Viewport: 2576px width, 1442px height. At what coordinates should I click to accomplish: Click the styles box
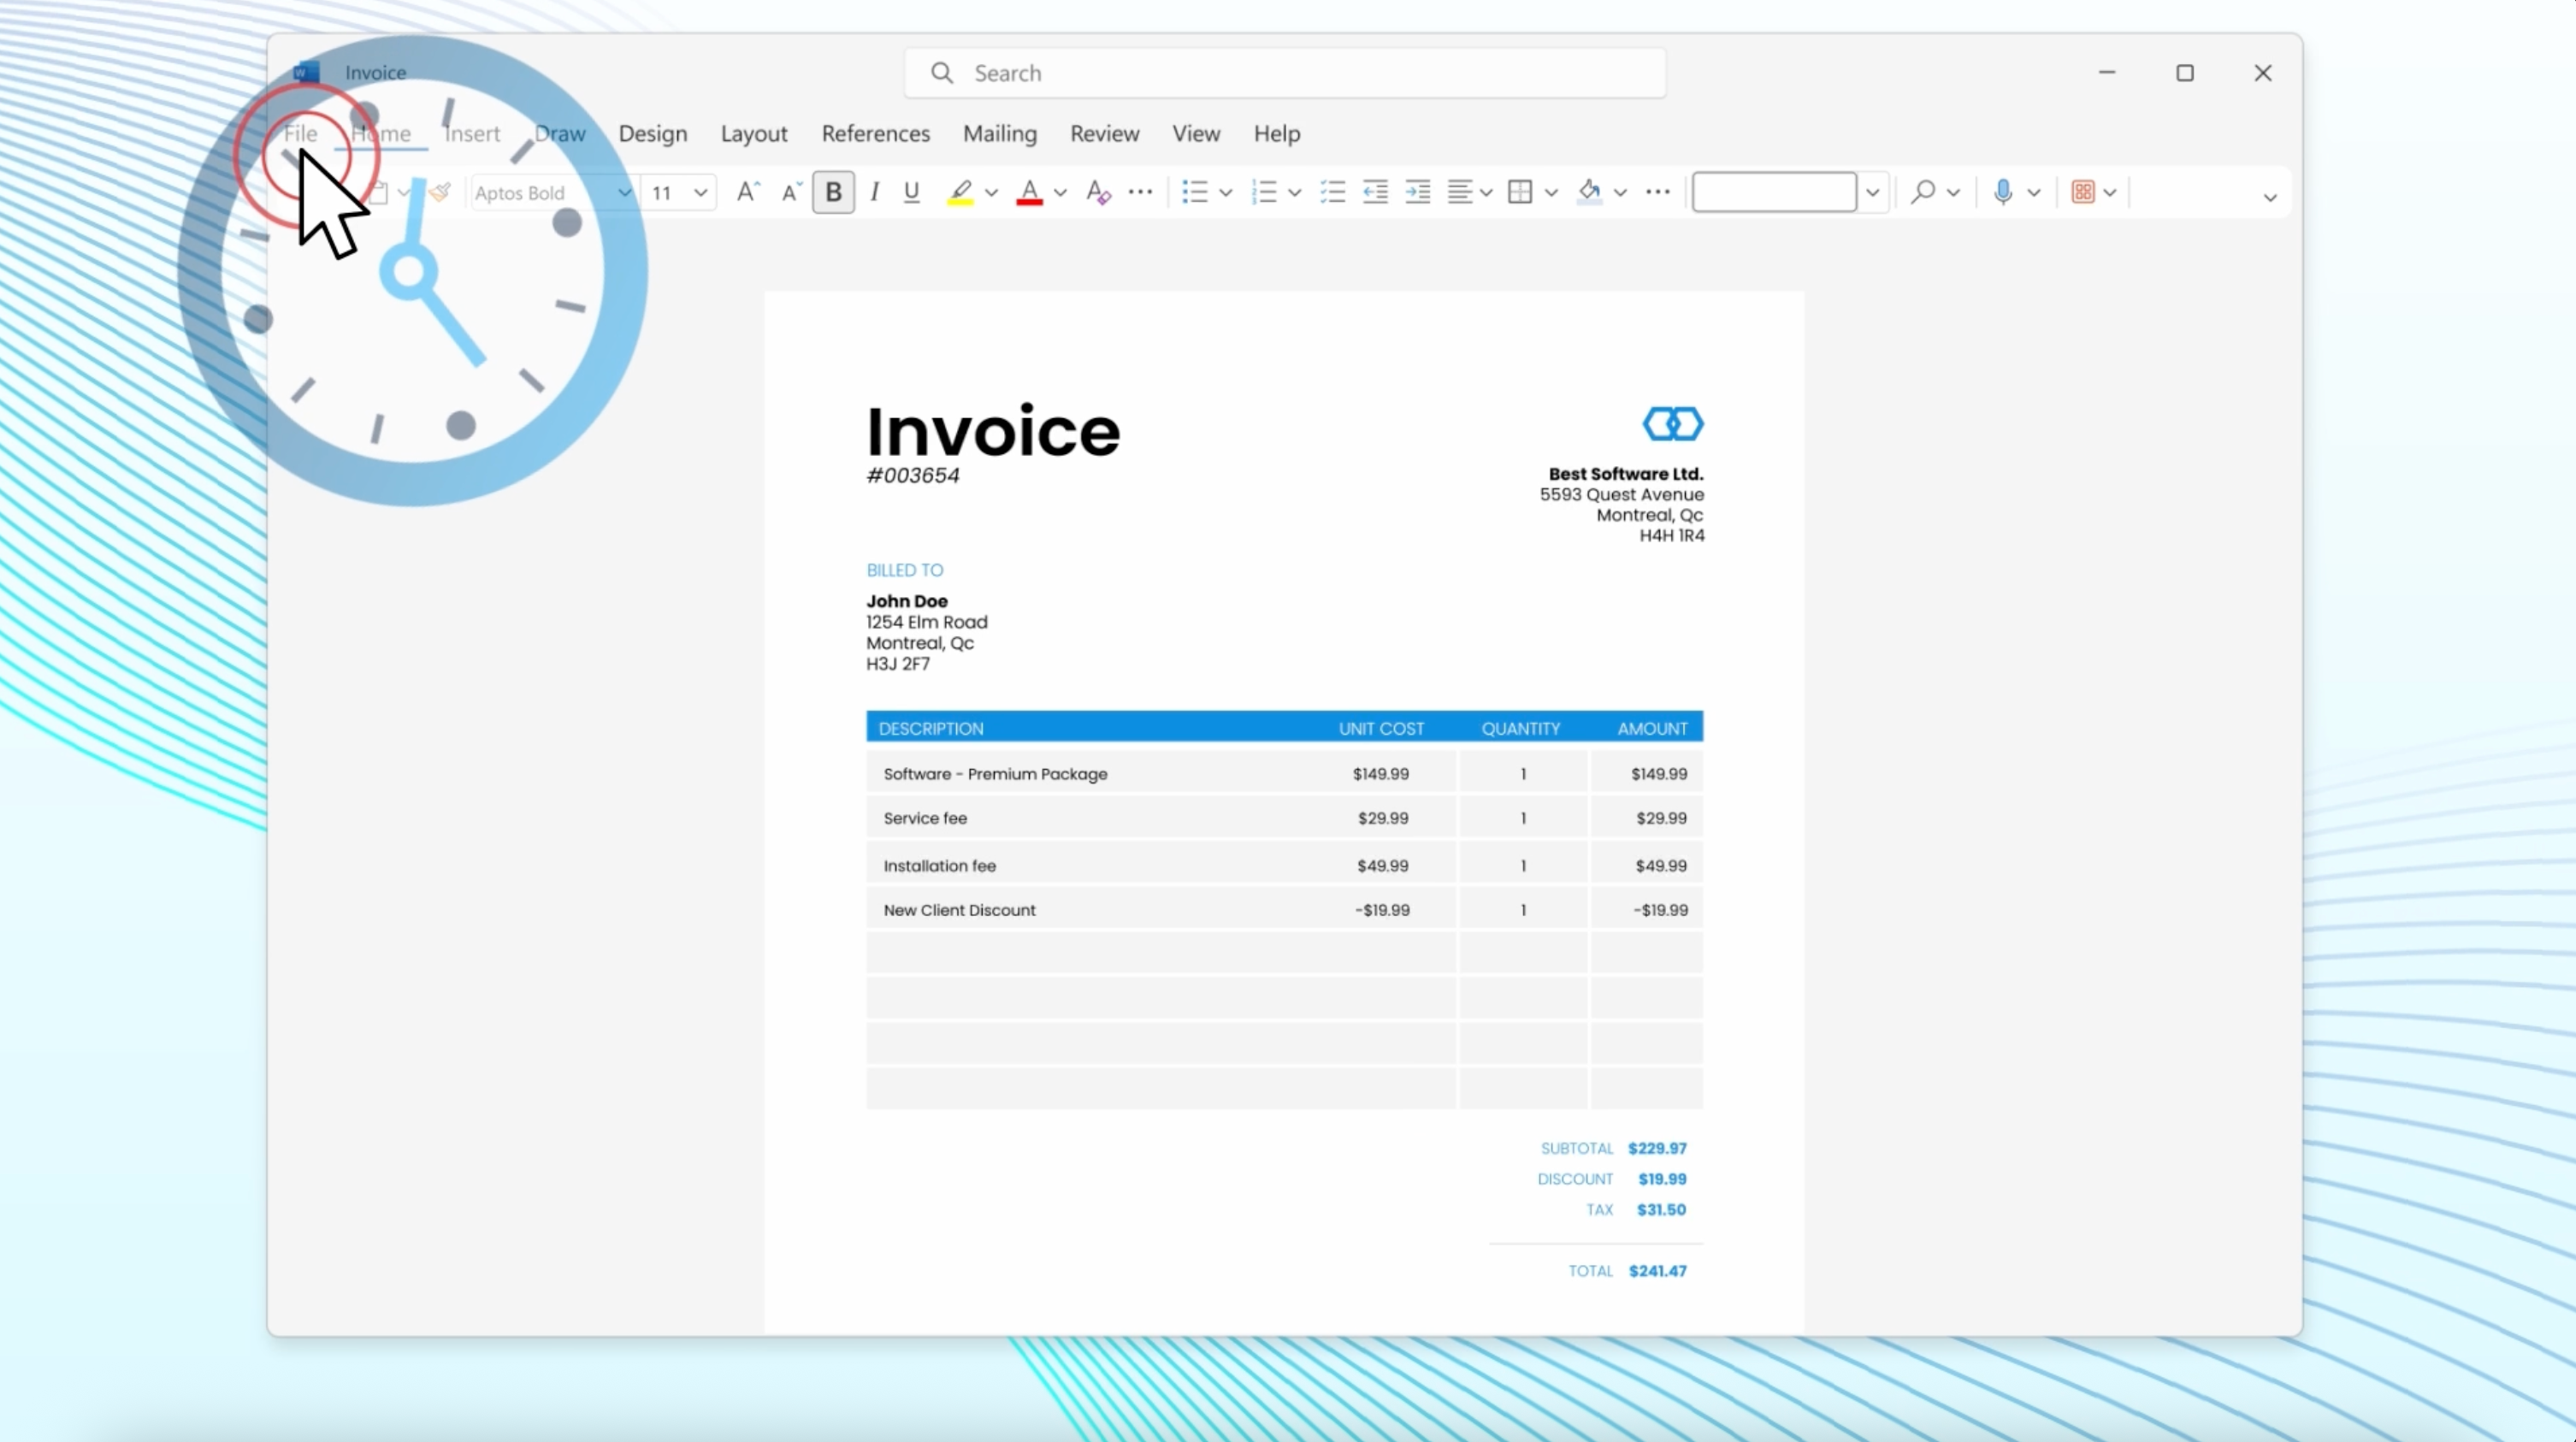1774,192
